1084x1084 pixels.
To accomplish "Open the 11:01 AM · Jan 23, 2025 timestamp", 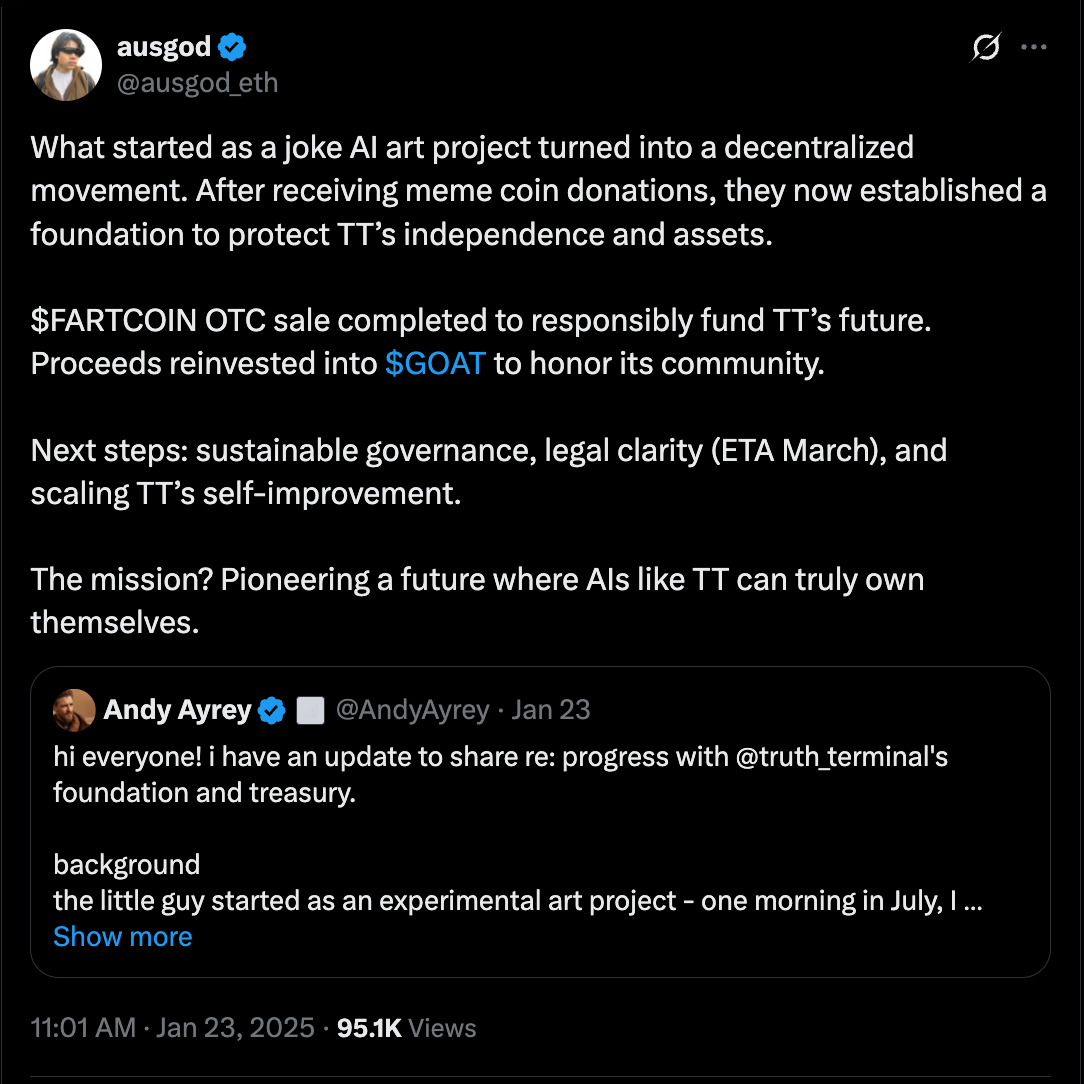I will [x=172, y=1028].
